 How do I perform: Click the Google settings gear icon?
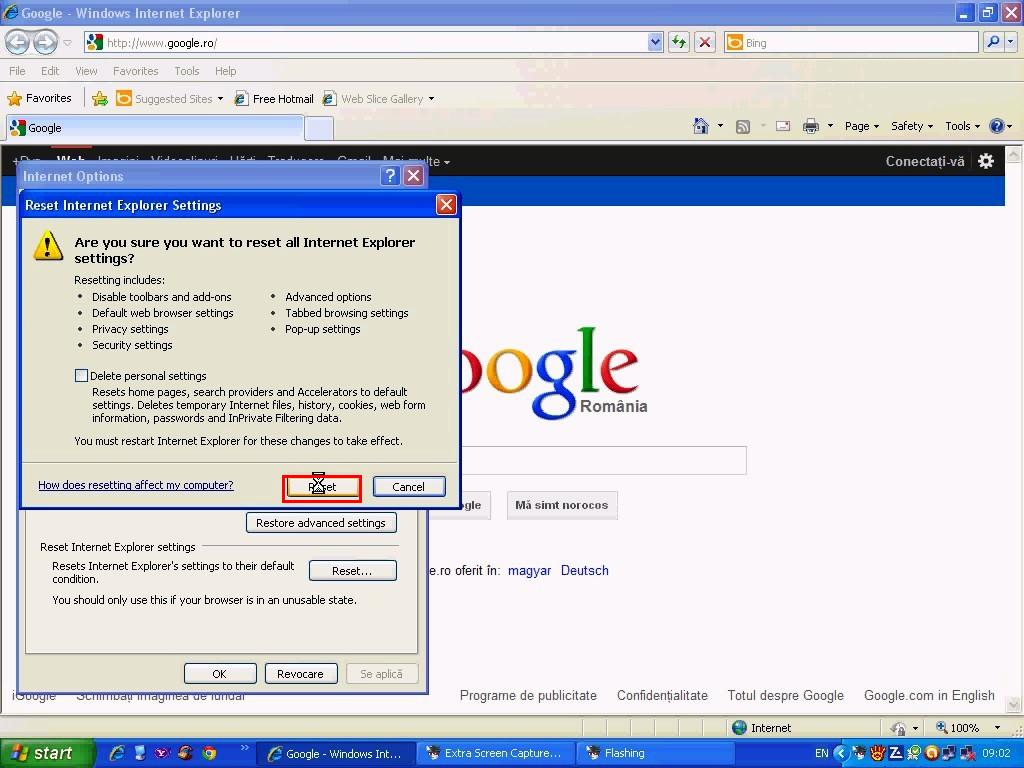[x=986, y=161]
